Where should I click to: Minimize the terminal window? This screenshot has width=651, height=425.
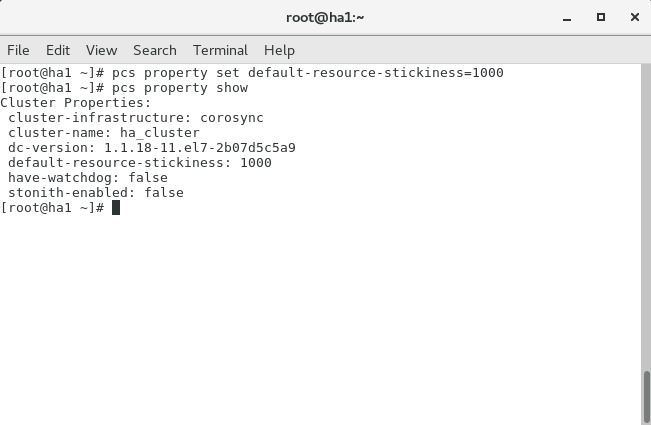567,18
